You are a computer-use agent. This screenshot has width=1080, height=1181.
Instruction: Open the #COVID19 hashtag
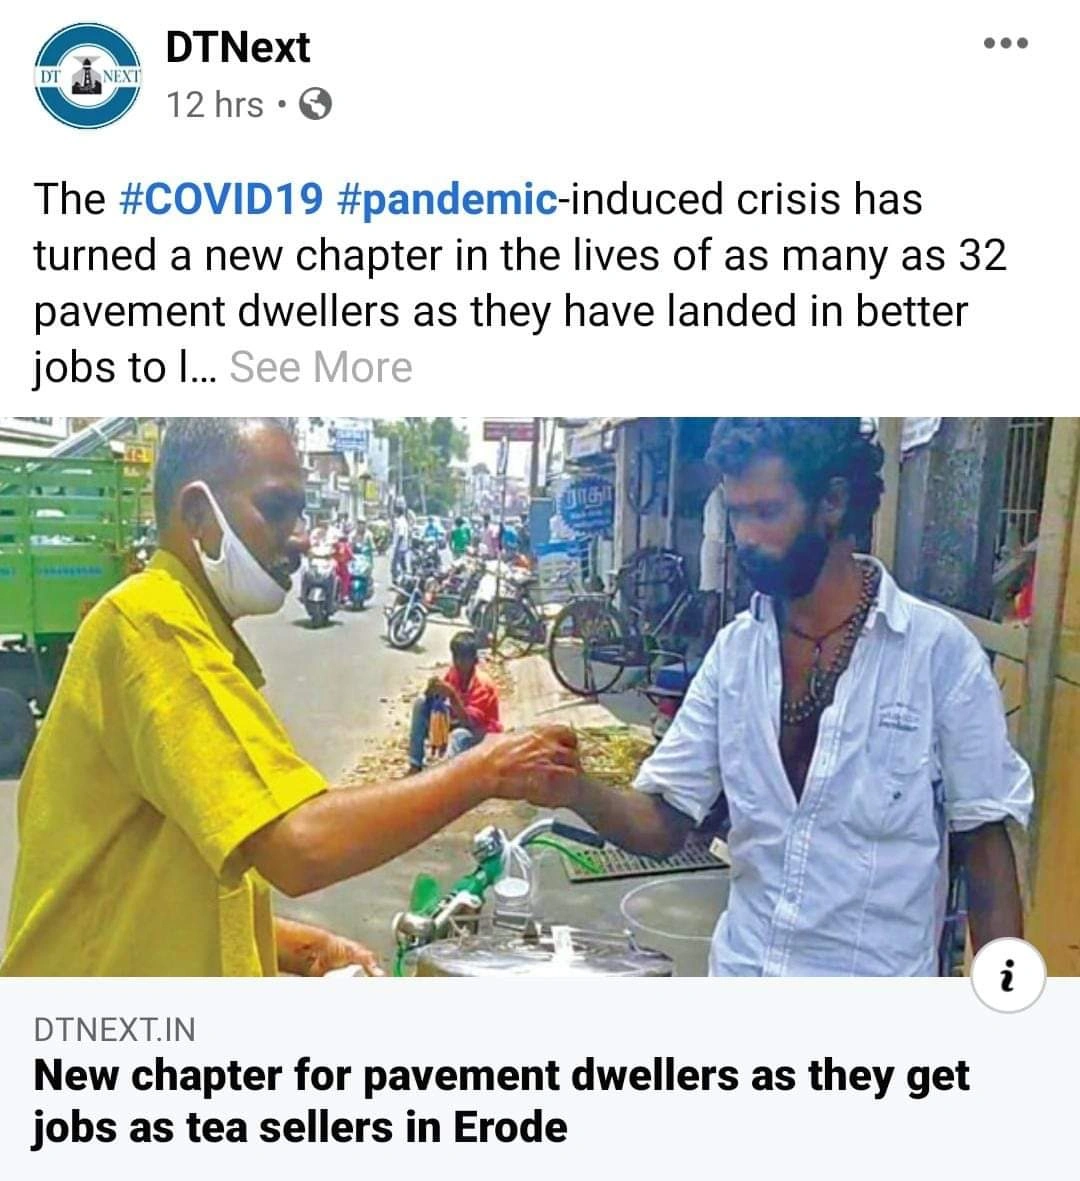point(221,200)
